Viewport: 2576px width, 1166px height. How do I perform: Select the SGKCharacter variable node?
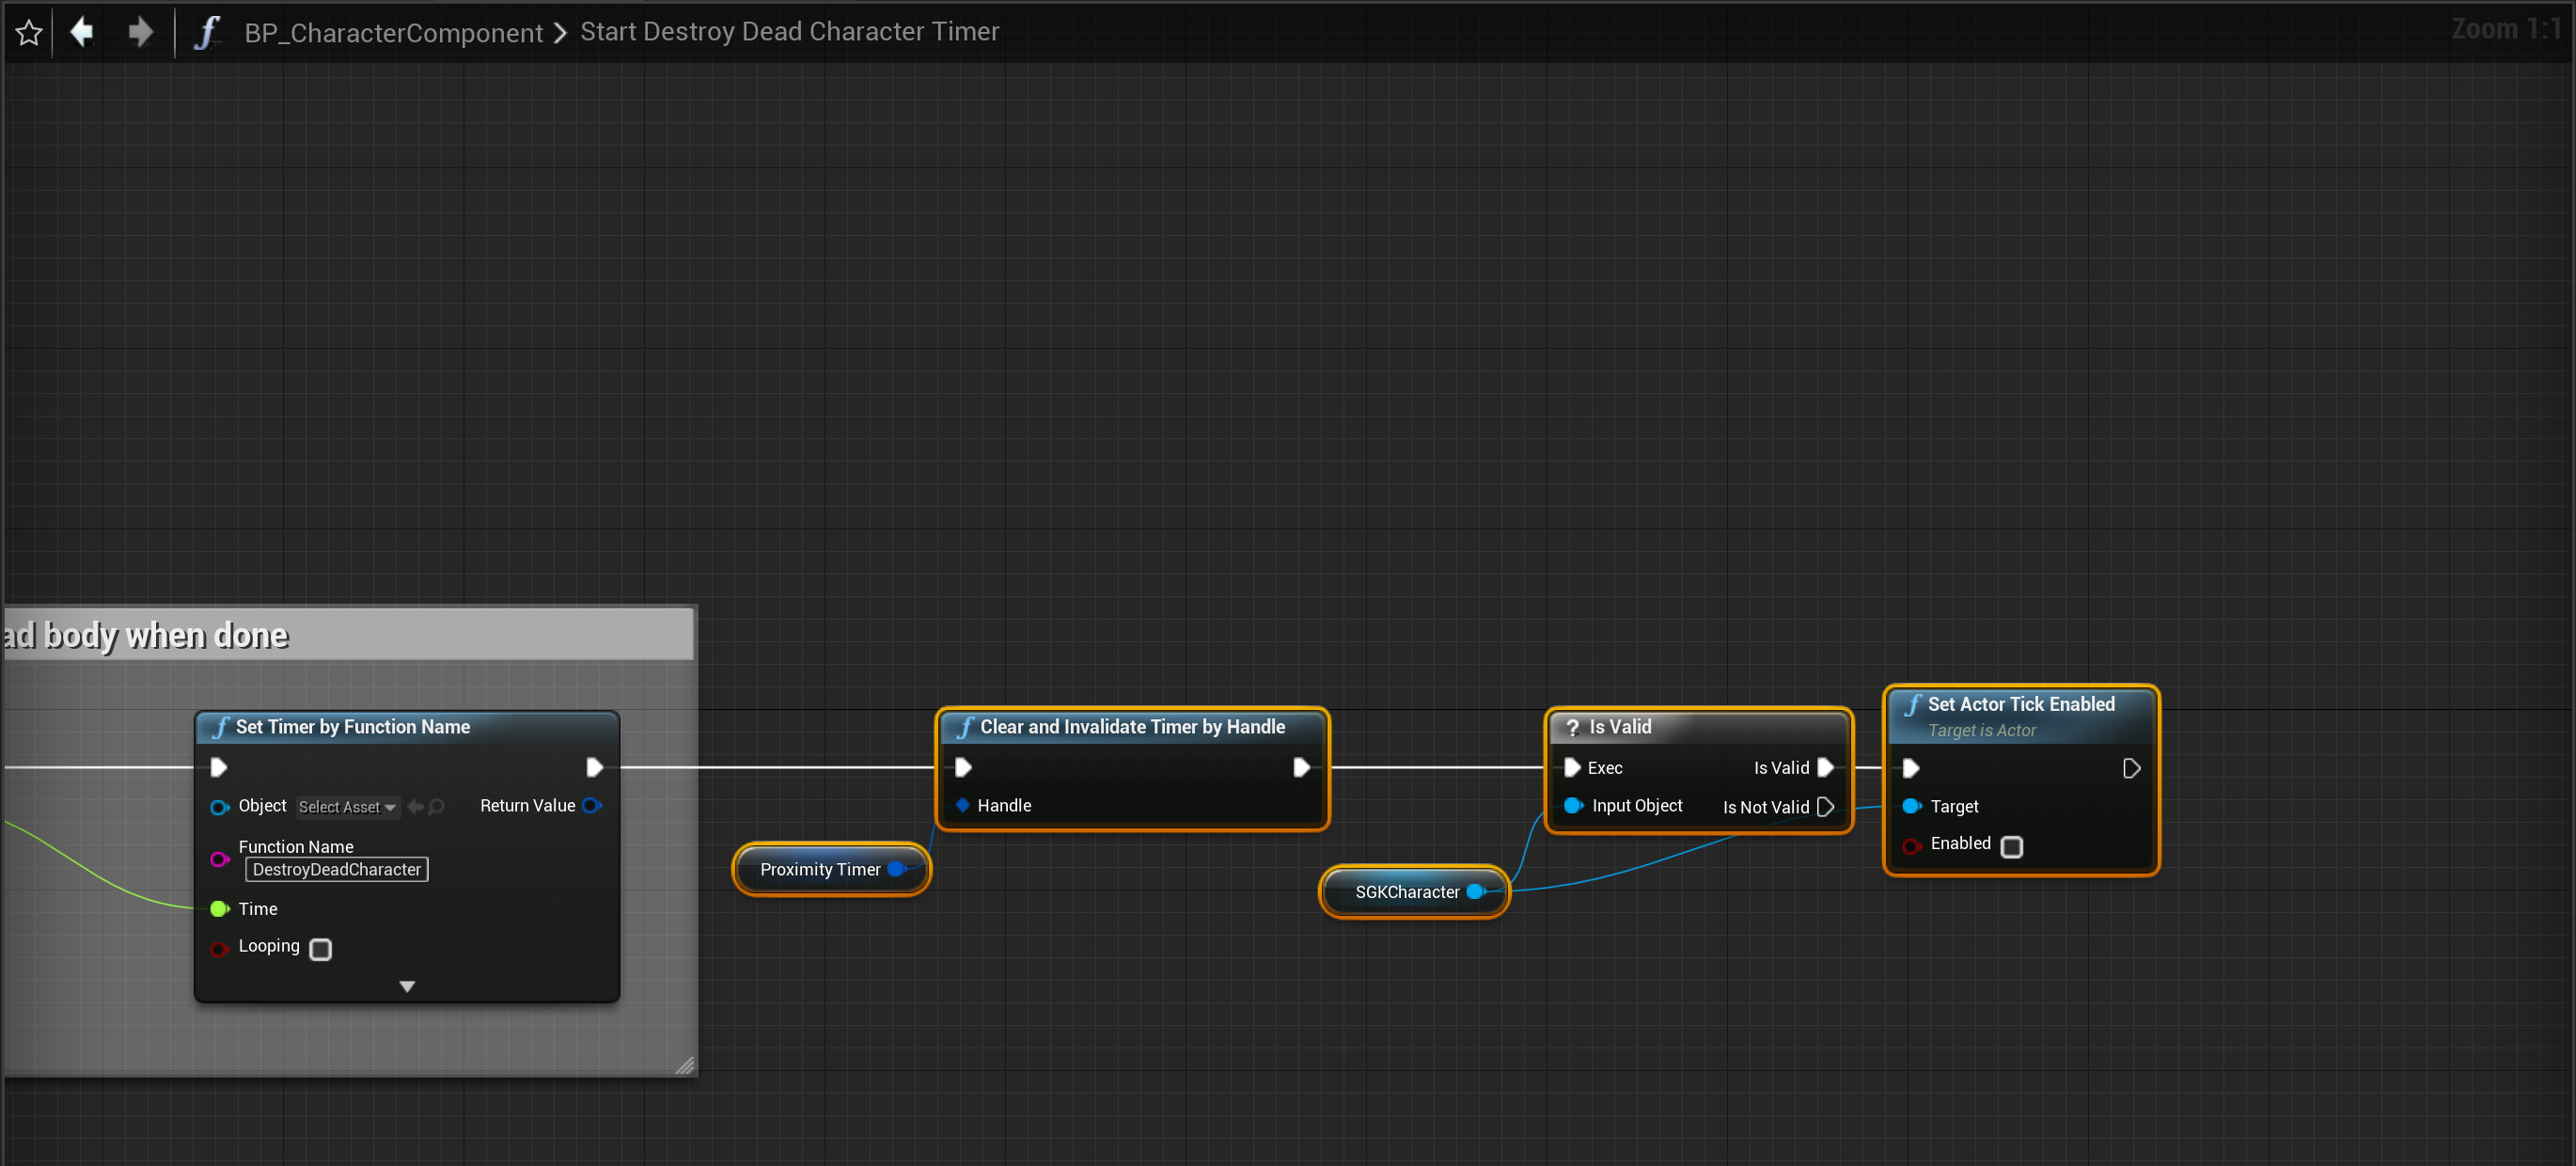1406,892
